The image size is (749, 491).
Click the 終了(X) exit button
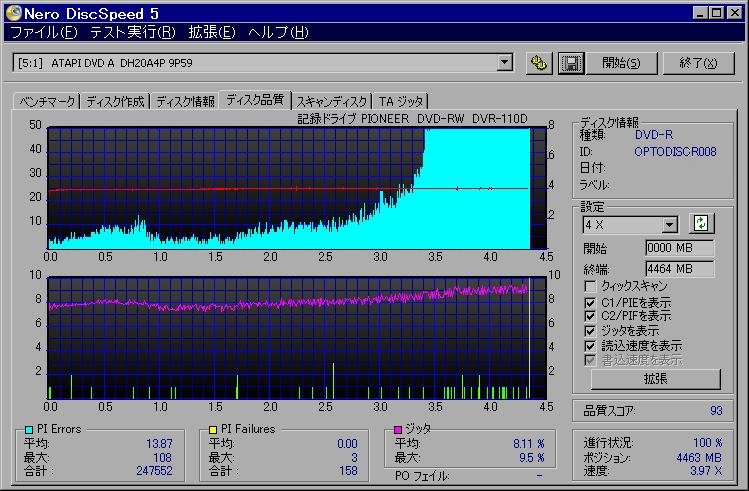698,63
